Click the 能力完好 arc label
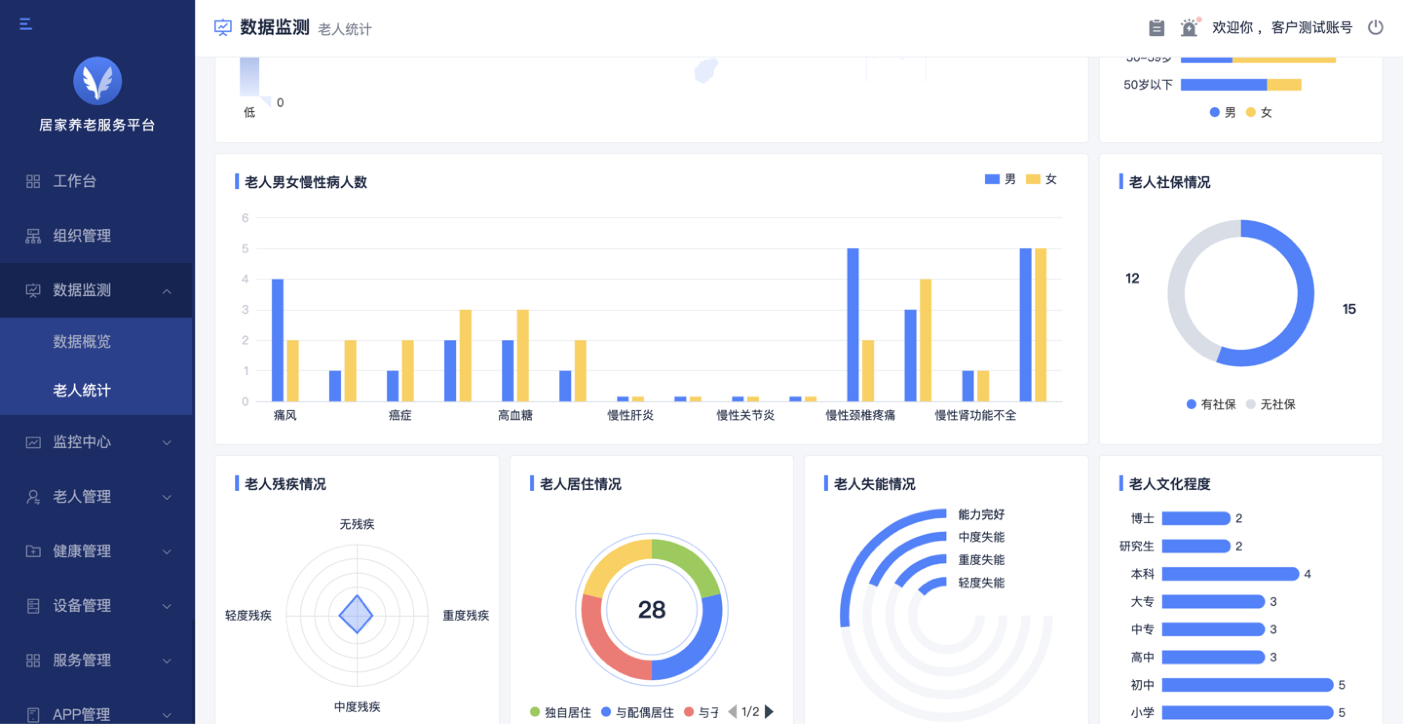 point(981,515)
